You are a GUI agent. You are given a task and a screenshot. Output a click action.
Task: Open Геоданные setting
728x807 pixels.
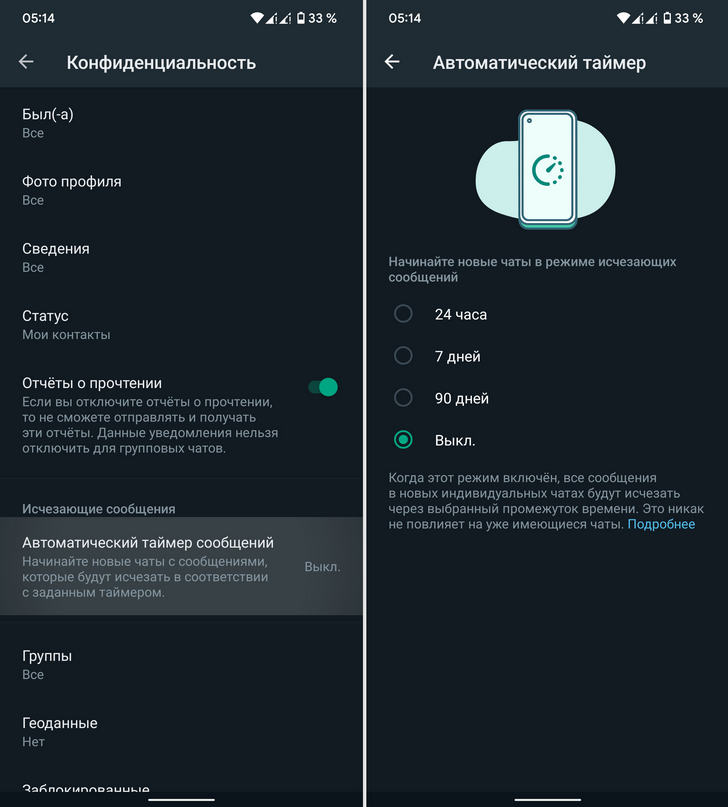click(182, 732)
